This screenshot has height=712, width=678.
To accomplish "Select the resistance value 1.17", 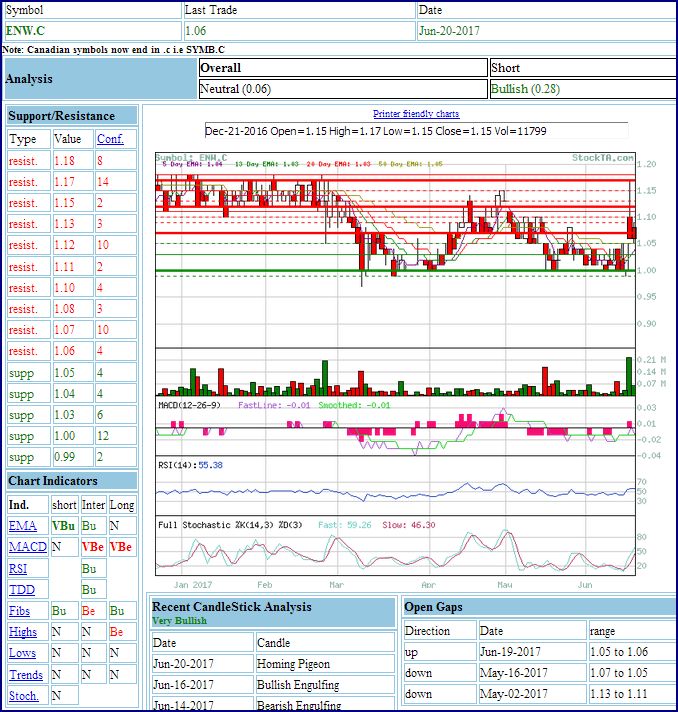I will [x=64, y=182].
